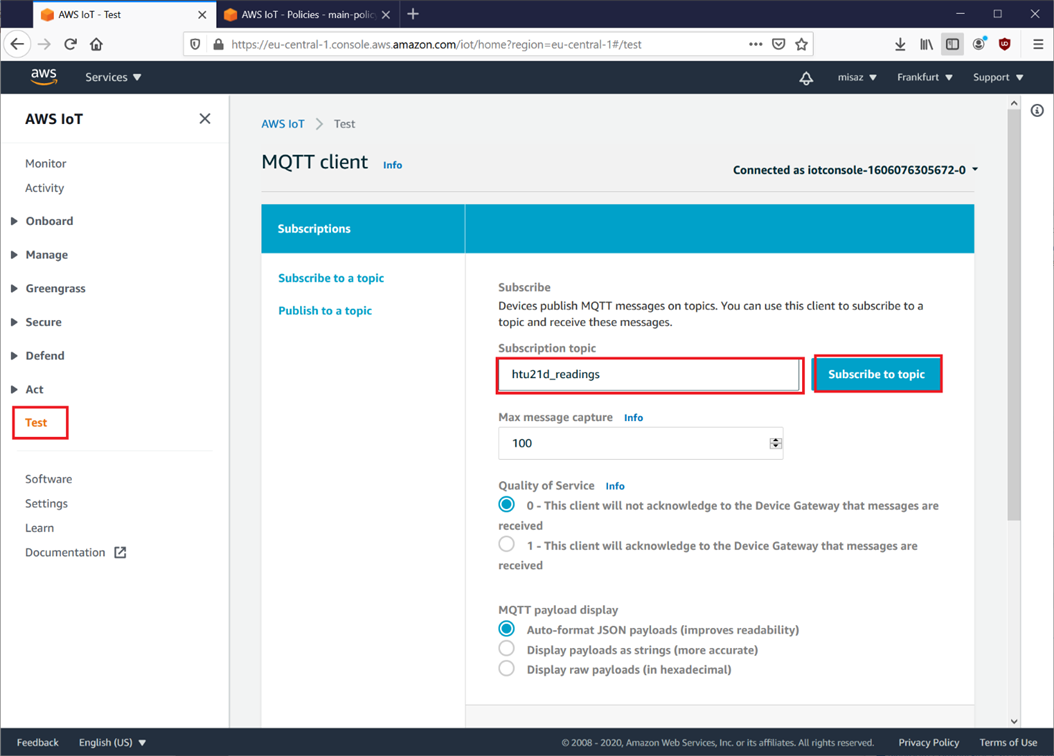Click the Subscribe to a topic link
This screenshot has width=1054, height=756.
click(331, 278)
